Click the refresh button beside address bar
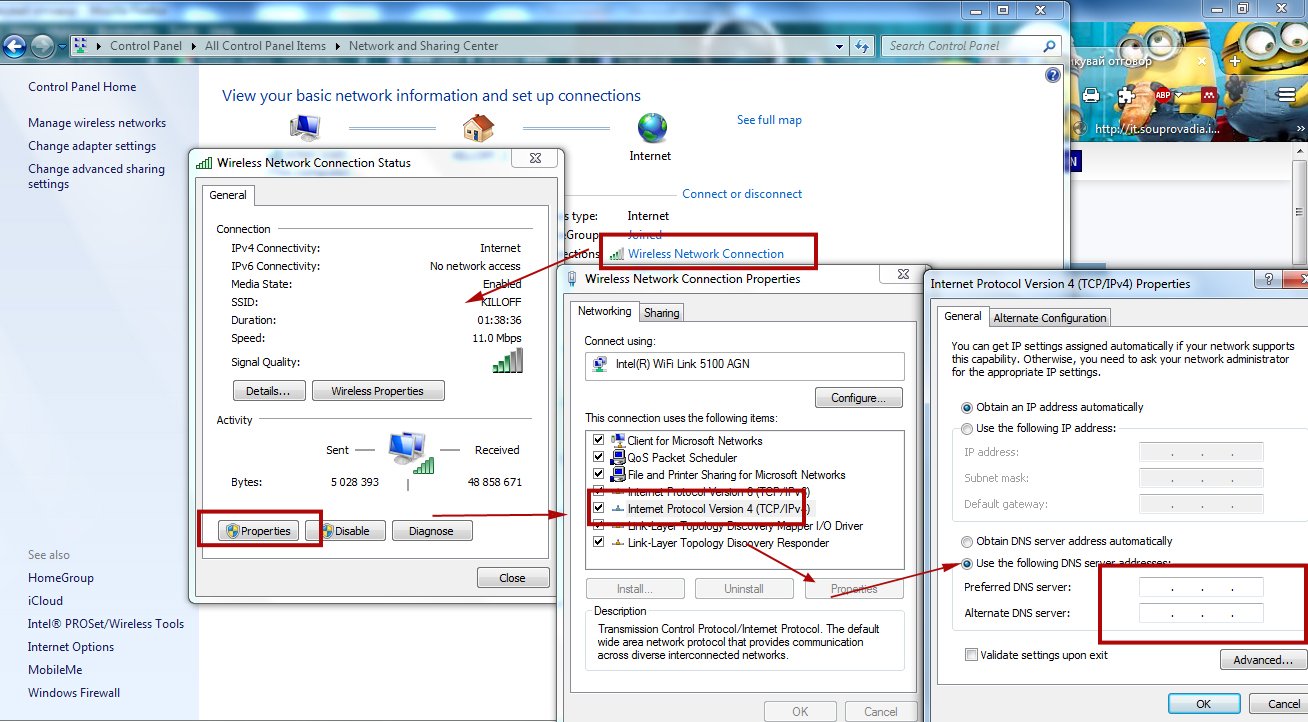The width and height of the screenshot is (1308, 722). coord(862,46)
